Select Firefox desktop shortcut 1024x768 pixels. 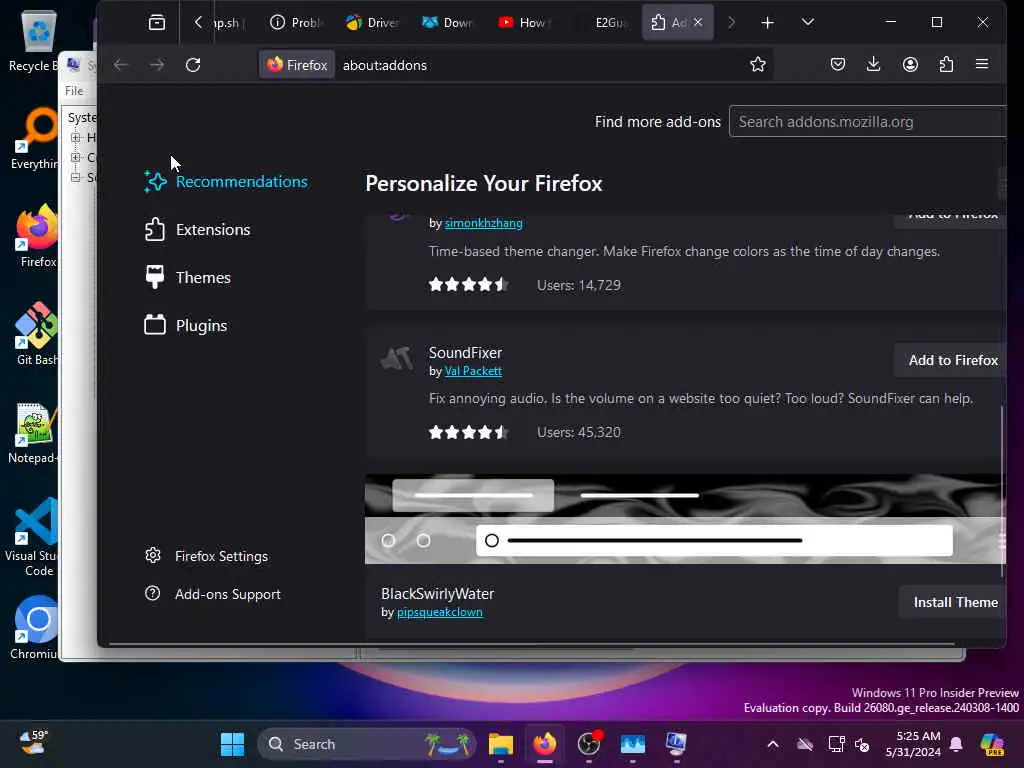click(37, 236)
